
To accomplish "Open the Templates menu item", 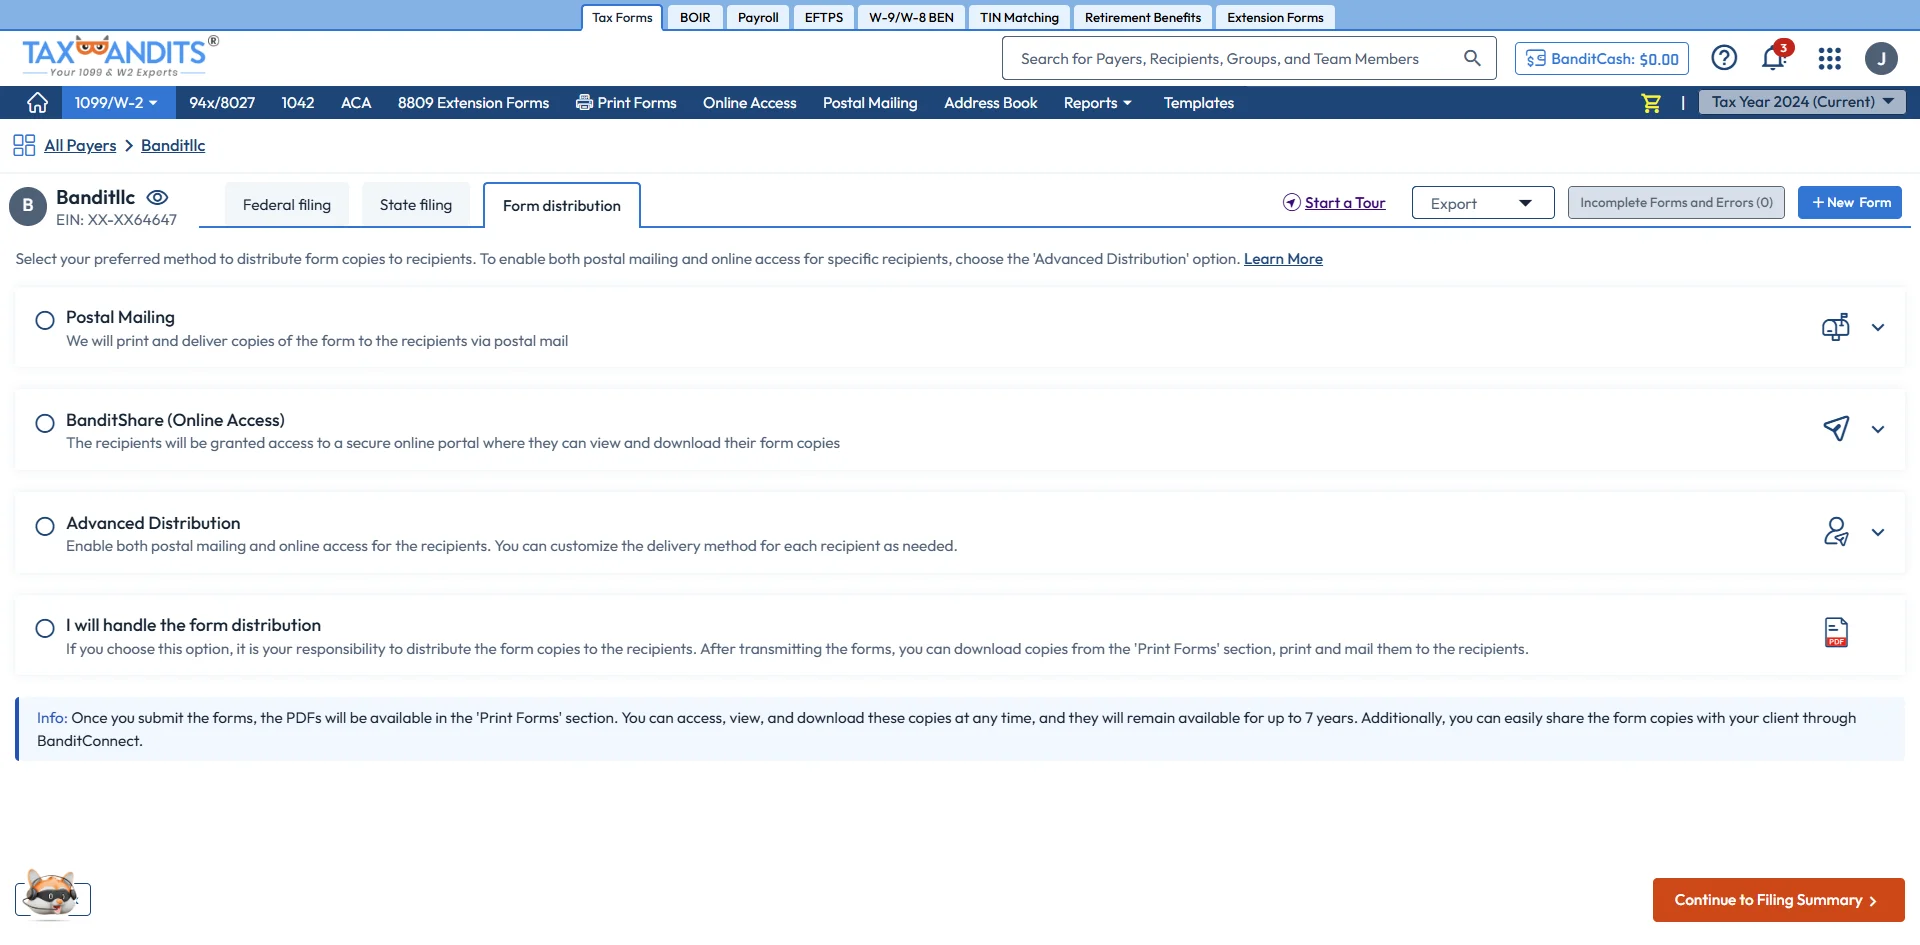I will coord(1199,103).
